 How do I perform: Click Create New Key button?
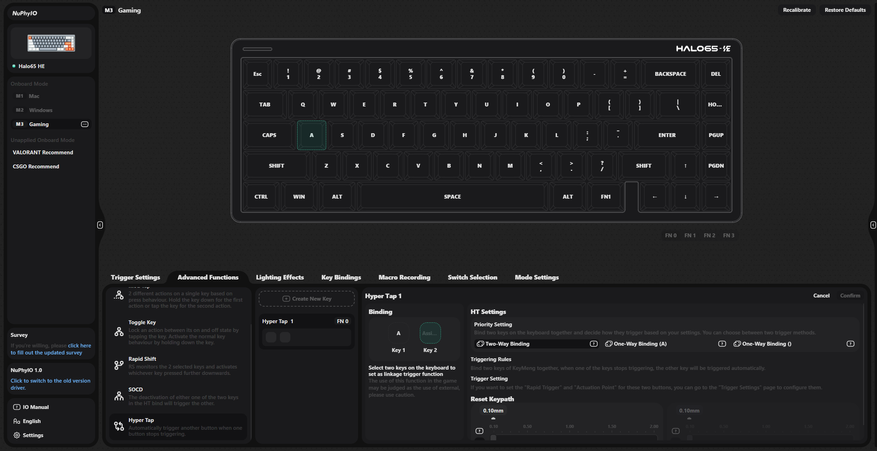[307, 299]
